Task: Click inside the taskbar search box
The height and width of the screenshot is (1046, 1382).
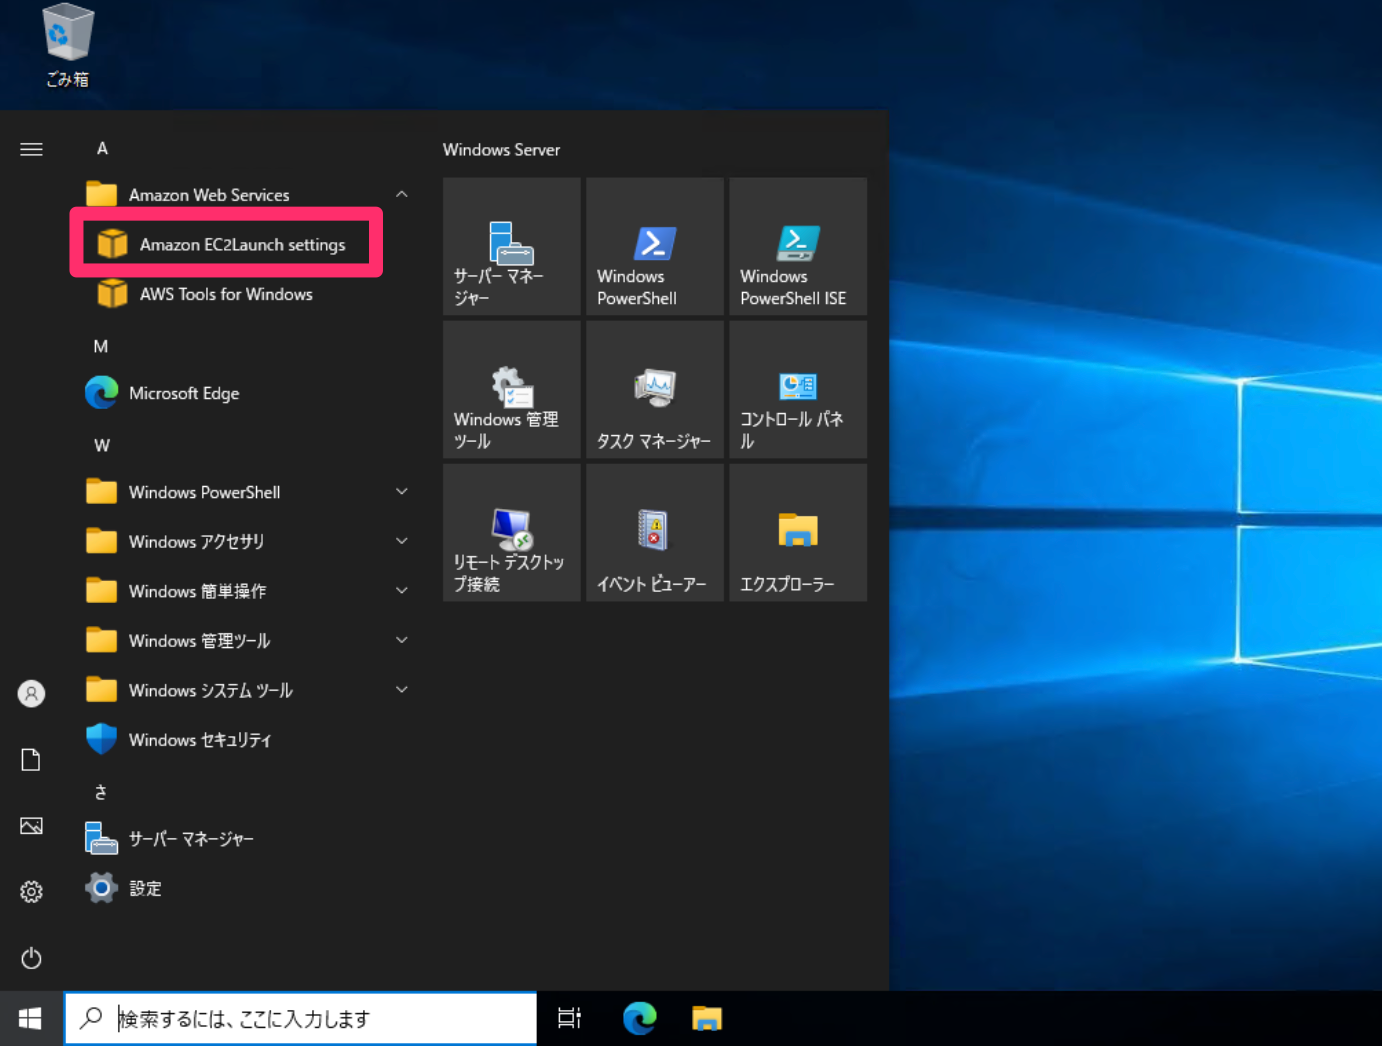Action: 300,1018
